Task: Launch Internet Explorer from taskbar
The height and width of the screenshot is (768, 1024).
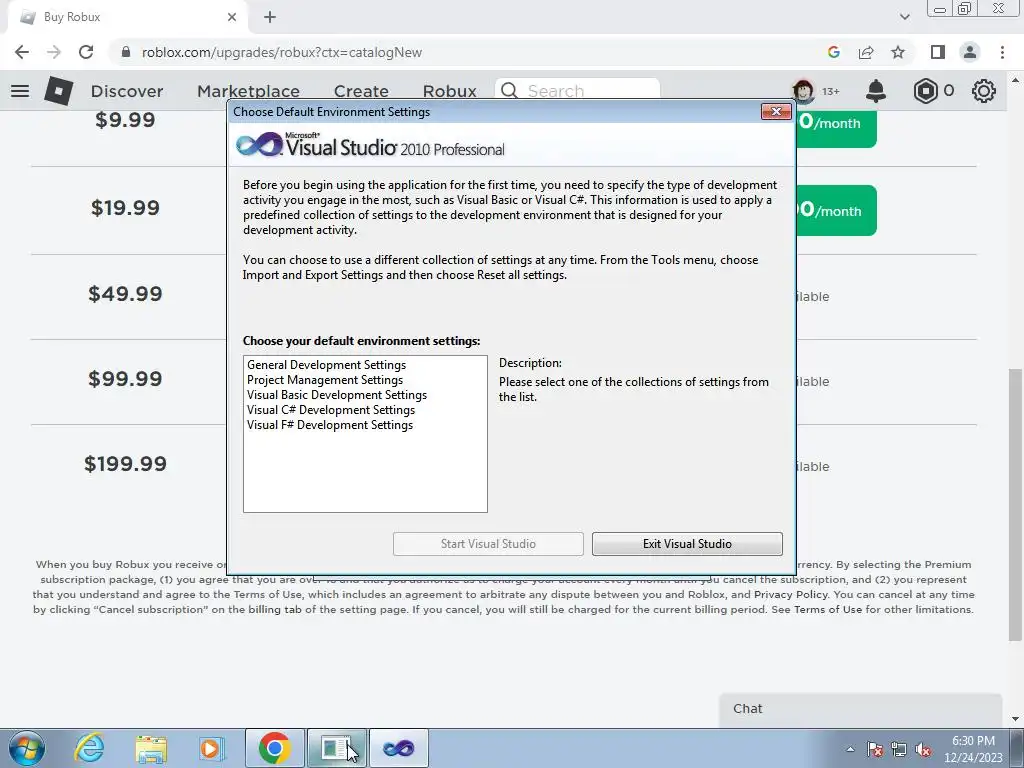Action: pos(89,748)
